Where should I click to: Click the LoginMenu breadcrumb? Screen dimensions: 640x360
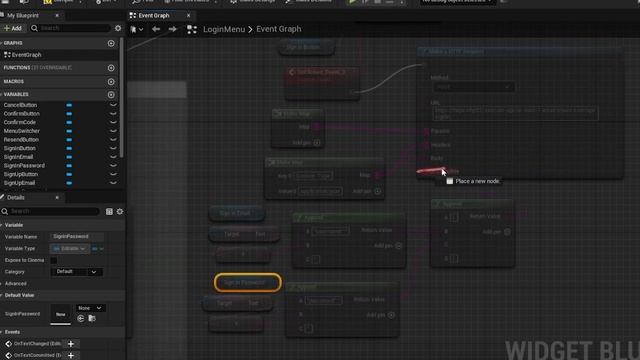[224, 29]
